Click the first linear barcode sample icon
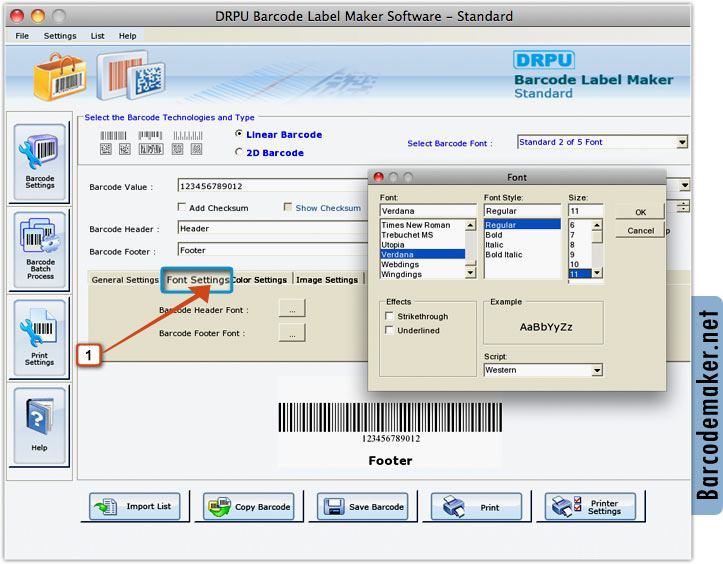 click(x=113, y=136)
